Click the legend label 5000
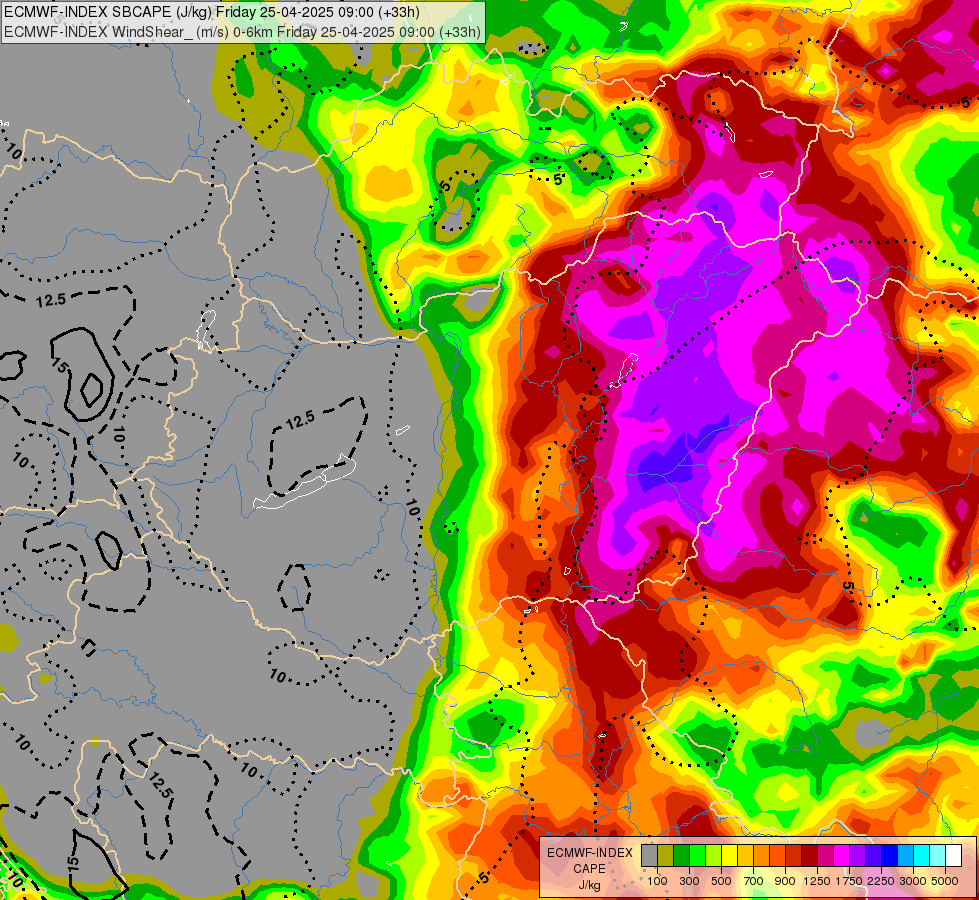Viewport: 979px width, 900px height. tap(945, 881)
